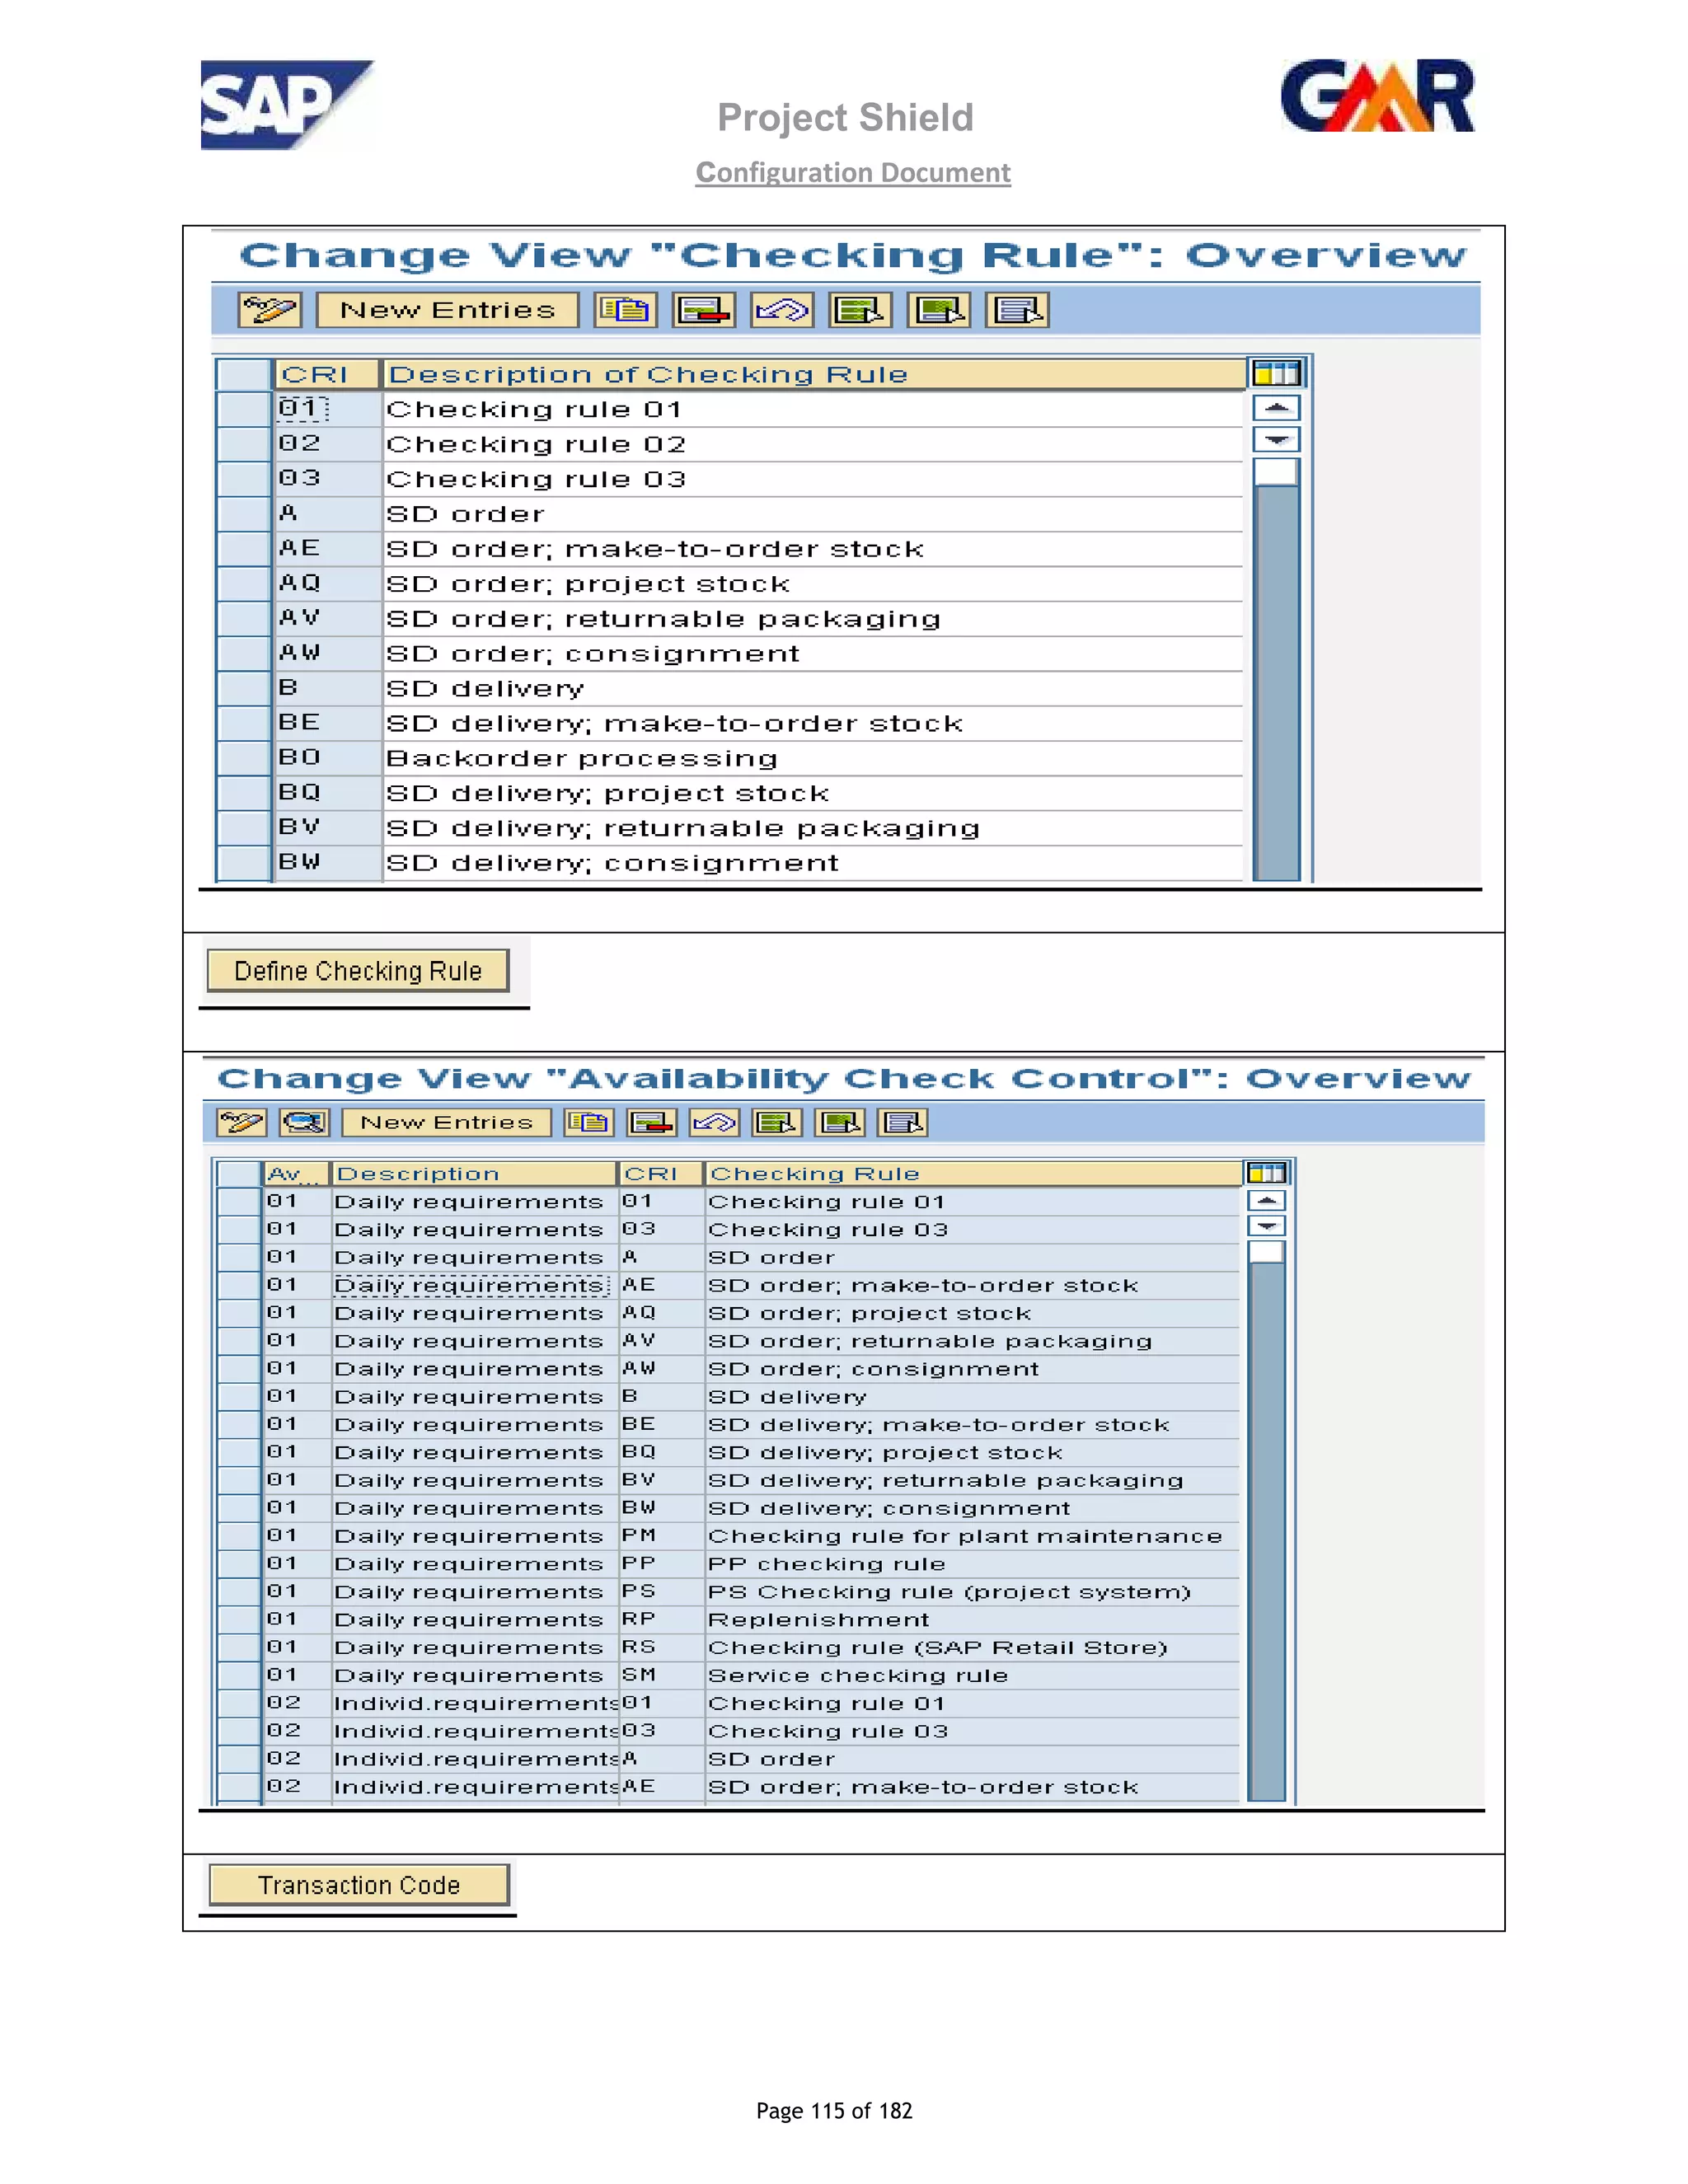Viewport: 1688px width, 2184px height.
Task: Click Define Checking Rule button
Action: [358, 971]
